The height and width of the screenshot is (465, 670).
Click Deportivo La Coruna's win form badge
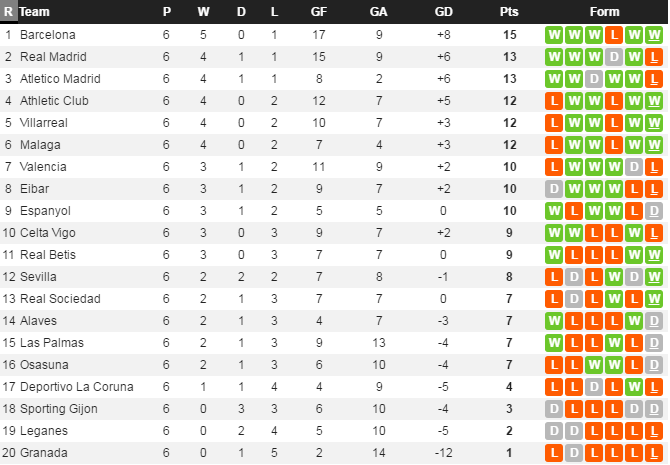(x=634, y=387)
